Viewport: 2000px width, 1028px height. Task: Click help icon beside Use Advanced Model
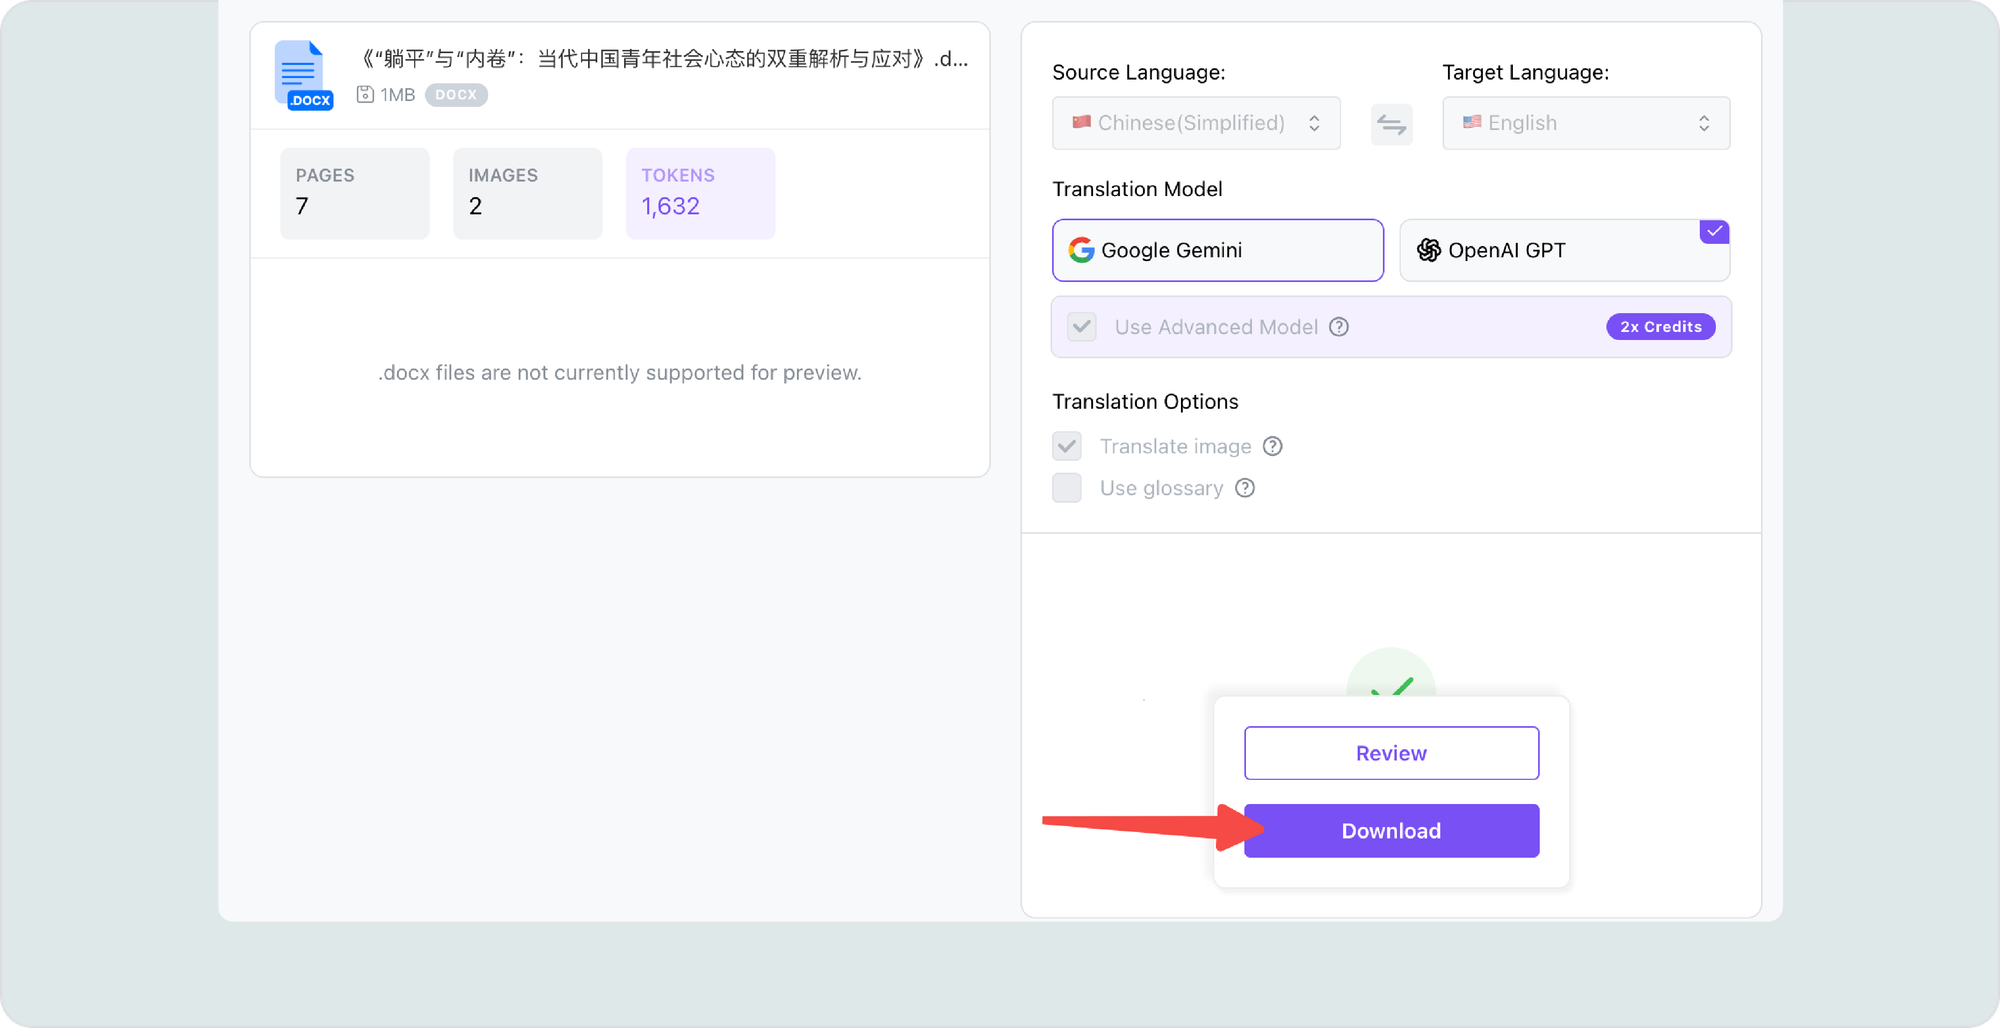point(1339,327)
